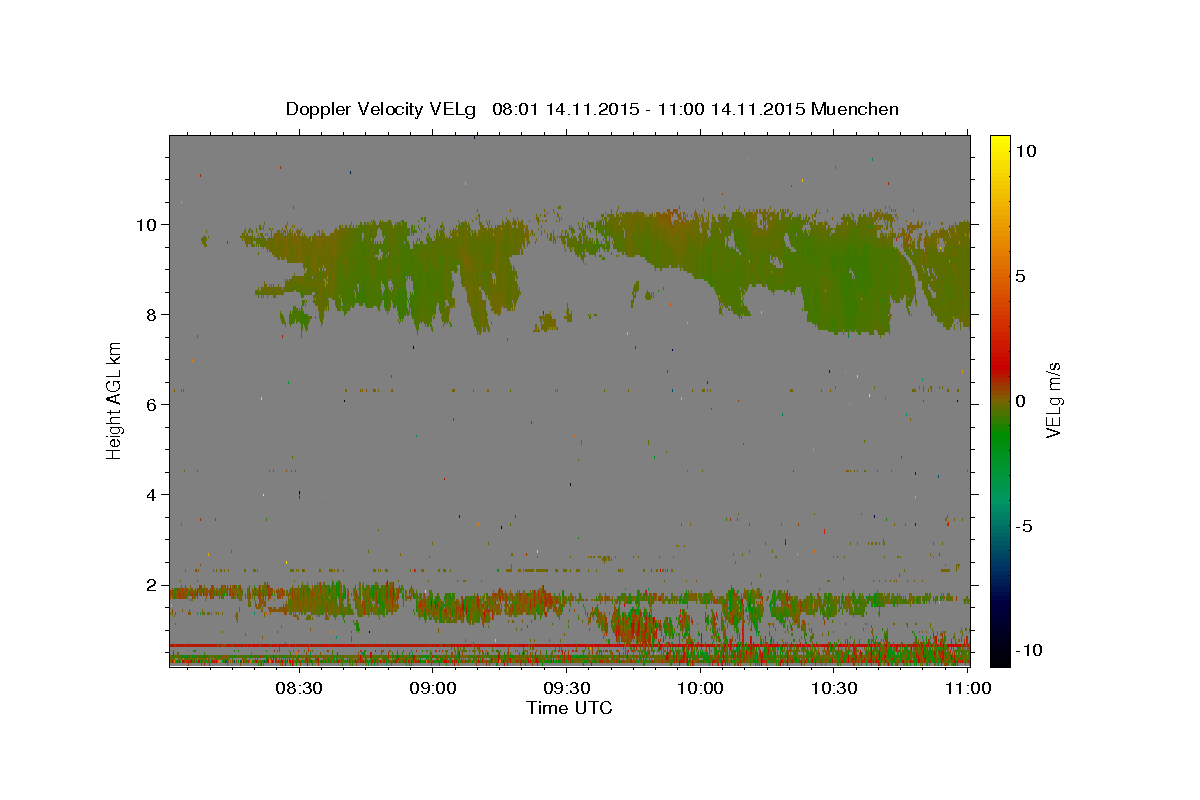Click the colorbar value '0'
Image resolution: width=1200 pixels, height=800 pixels.
tap(1020, 401)
